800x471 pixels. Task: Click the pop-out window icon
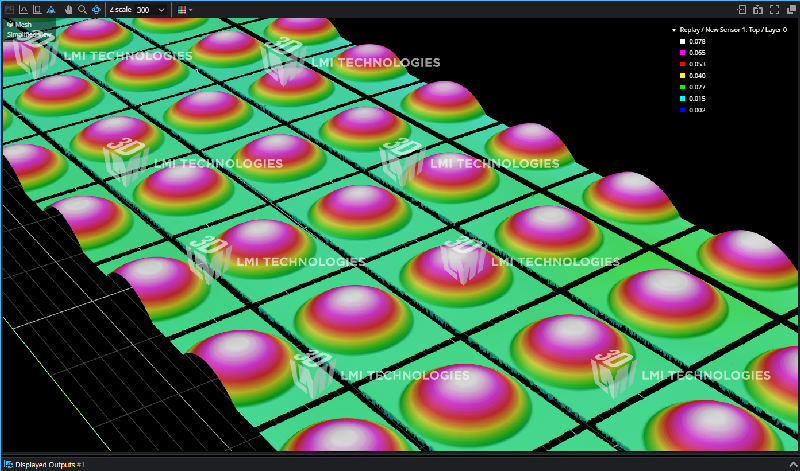[x=791, y=10]
